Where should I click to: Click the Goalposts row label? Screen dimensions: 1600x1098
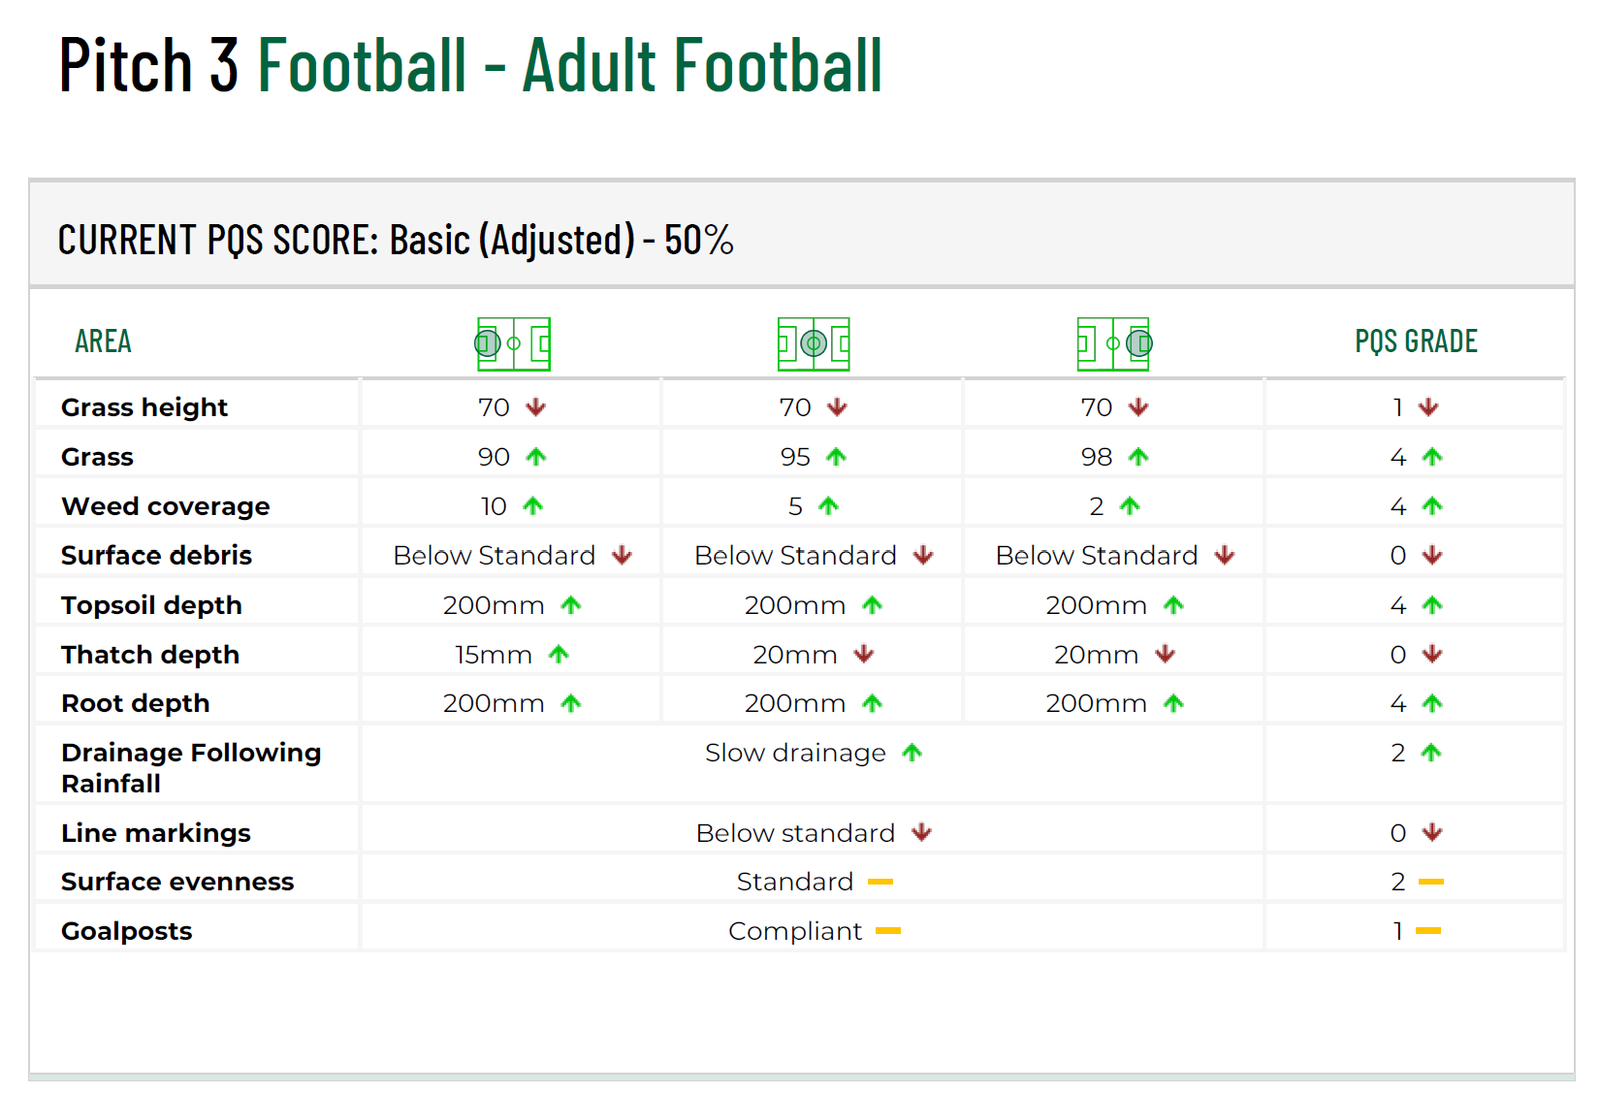pos(126,932)
